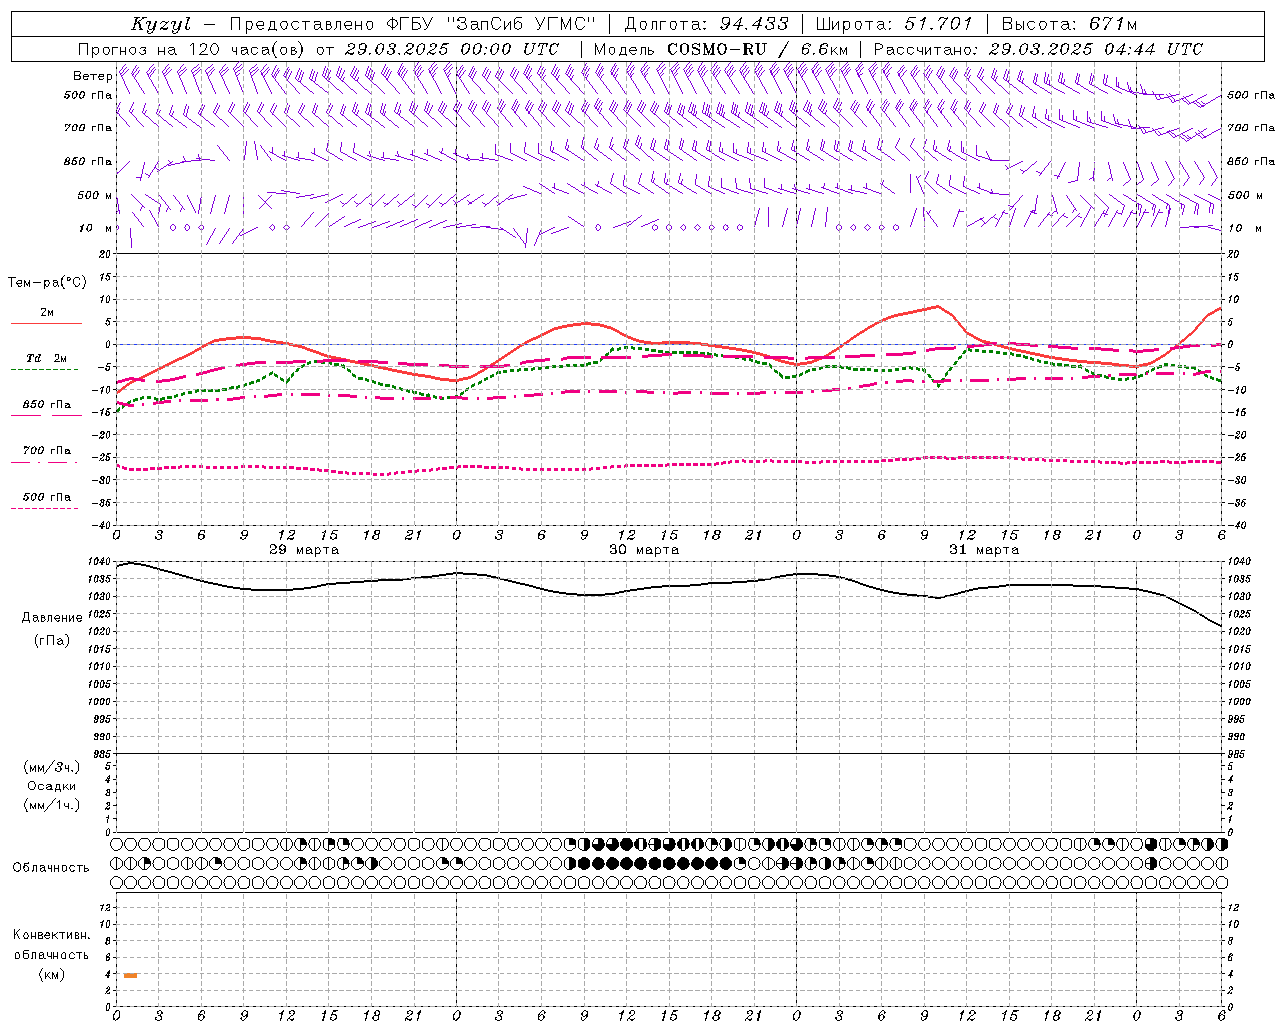The height and width of the screenshot is (1024, 1280).
Task: Click the orange convective cloud bar marker
Action: pyautogui.click(x=130, y=975)
